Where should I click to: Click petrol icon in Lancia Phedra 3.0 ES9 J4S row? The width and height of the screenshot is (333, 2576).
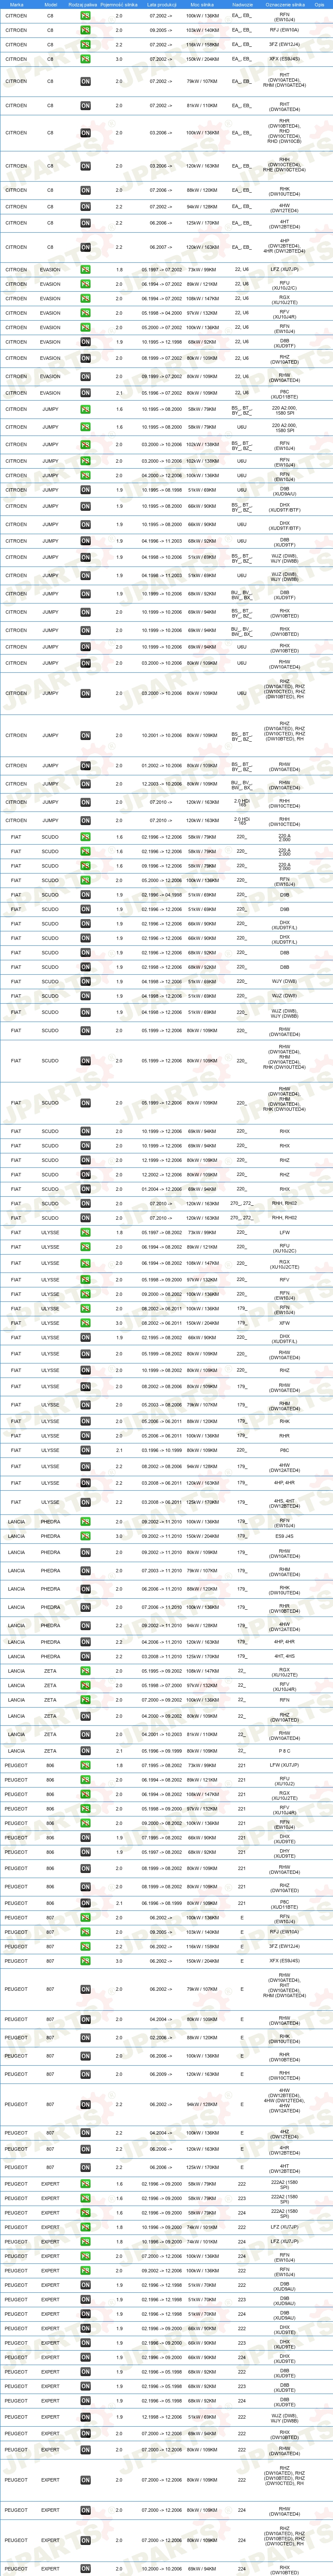point(85,1536)
